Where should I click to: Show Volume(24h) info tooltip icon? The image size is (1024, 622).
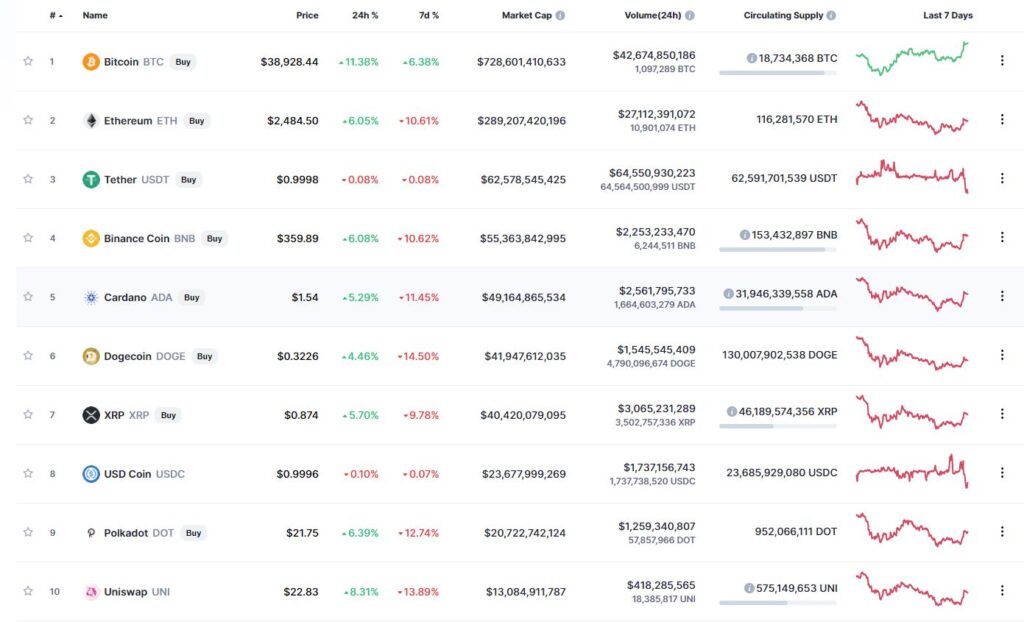click(x=690, y=15)
